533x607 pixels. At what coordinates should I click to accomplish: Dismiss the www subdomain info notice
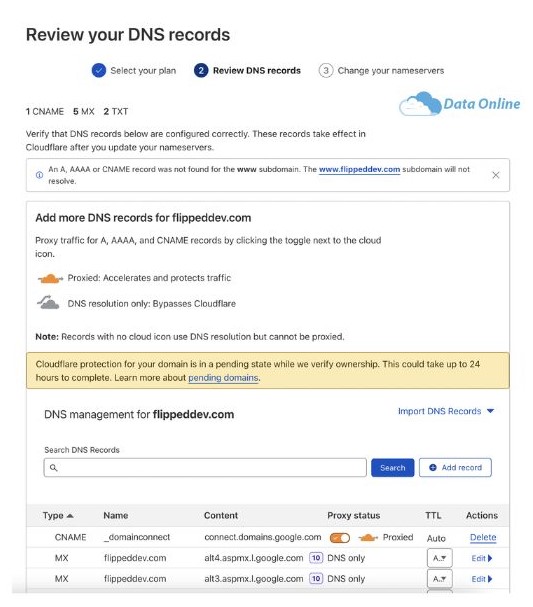(x=495, y=175)
